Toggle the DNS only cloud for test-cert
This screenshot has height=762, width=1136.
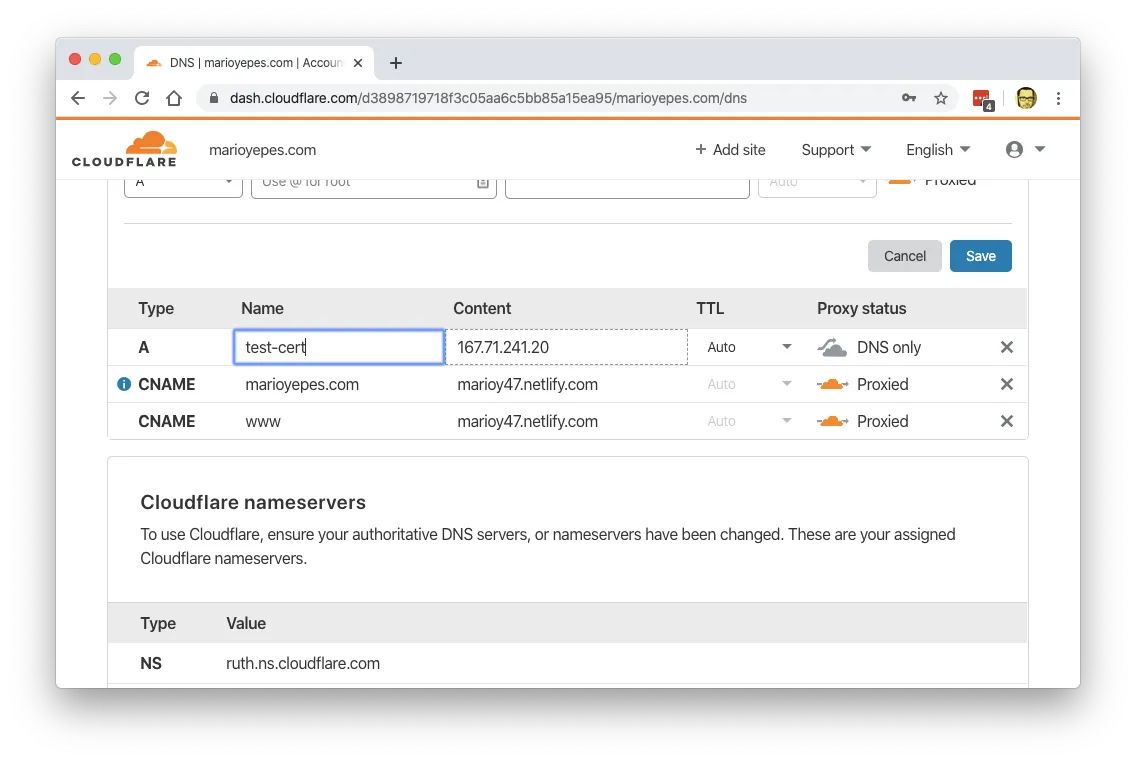[832, 348]
